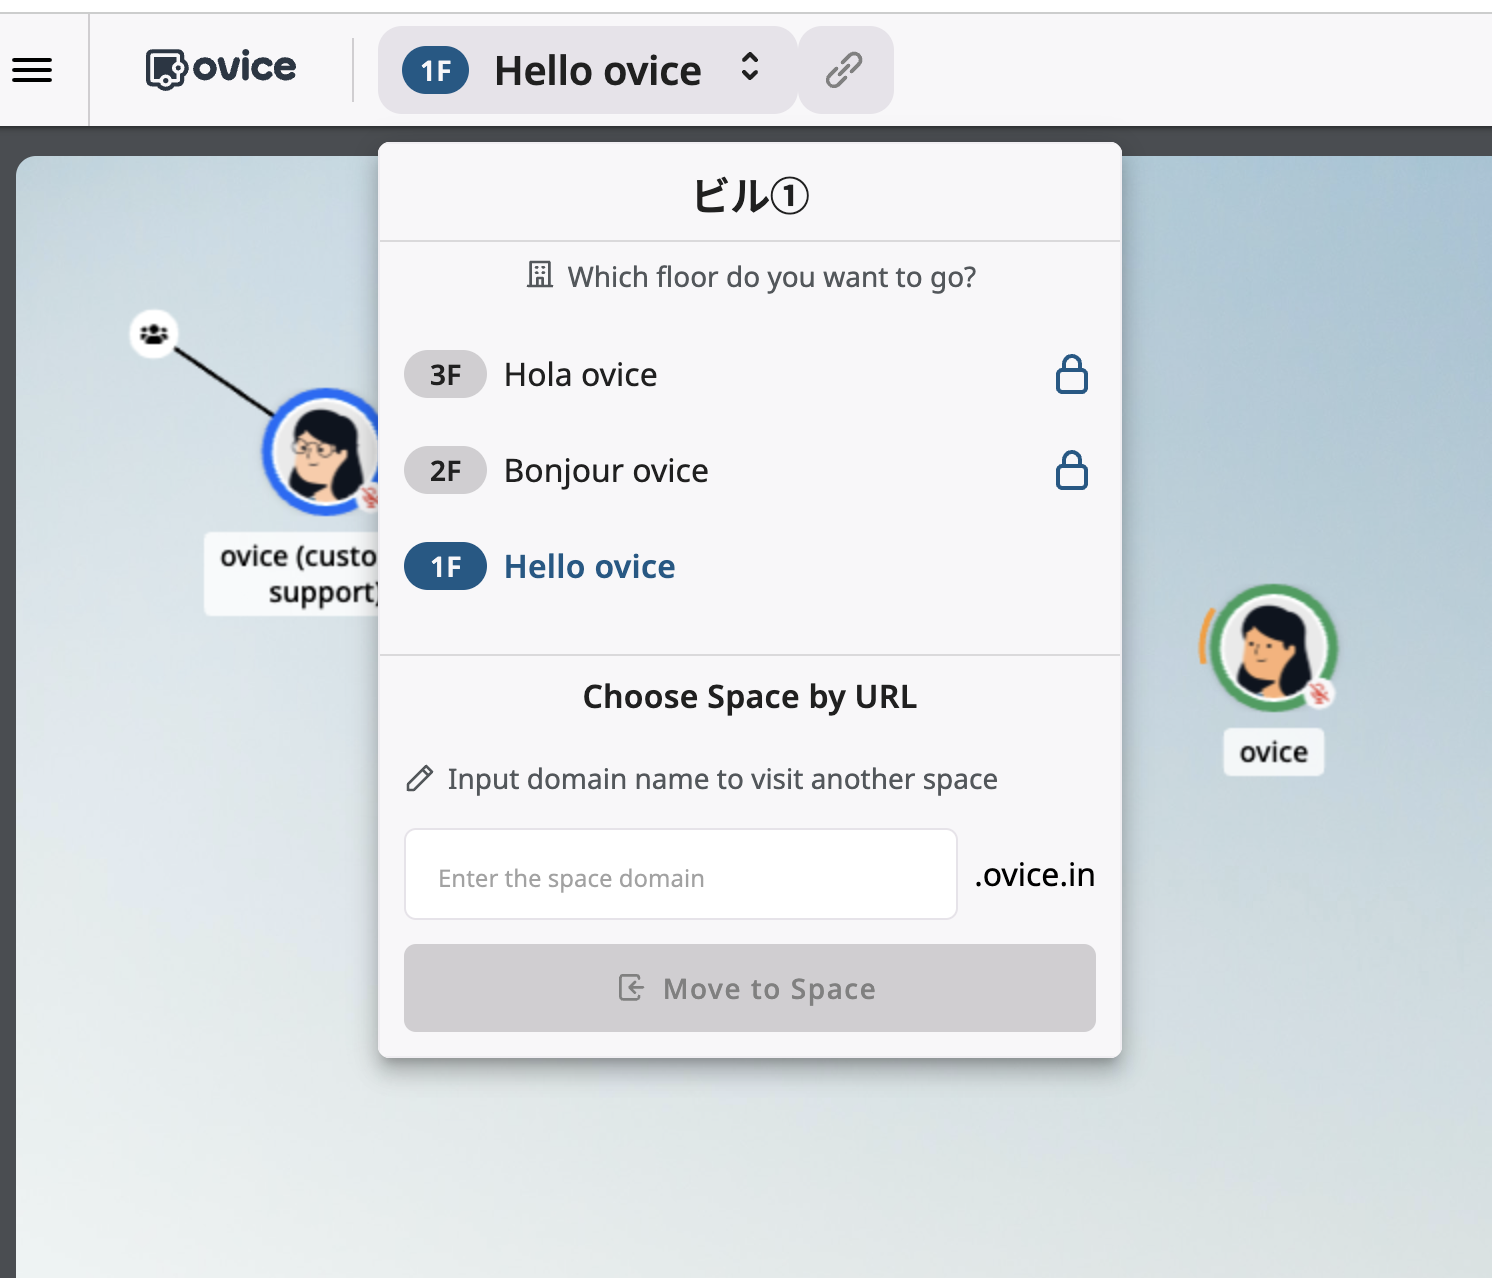The image size is (1492, 1278).
Task: Open the hamburger menu
Action: pyautogui.click(x=32, y=70)
